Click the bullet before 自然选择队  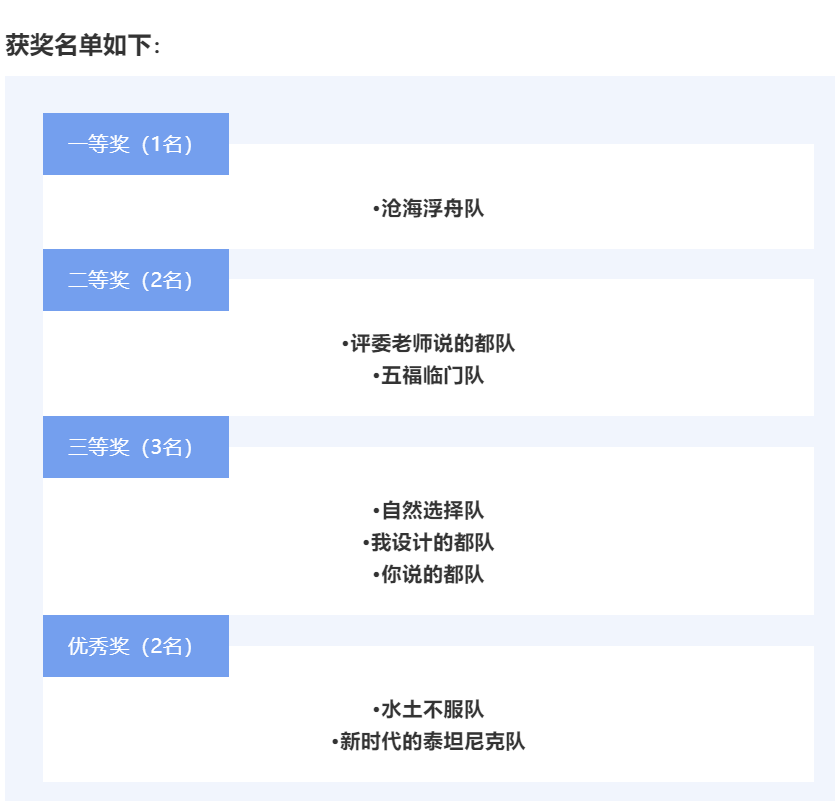click(376, 512)
